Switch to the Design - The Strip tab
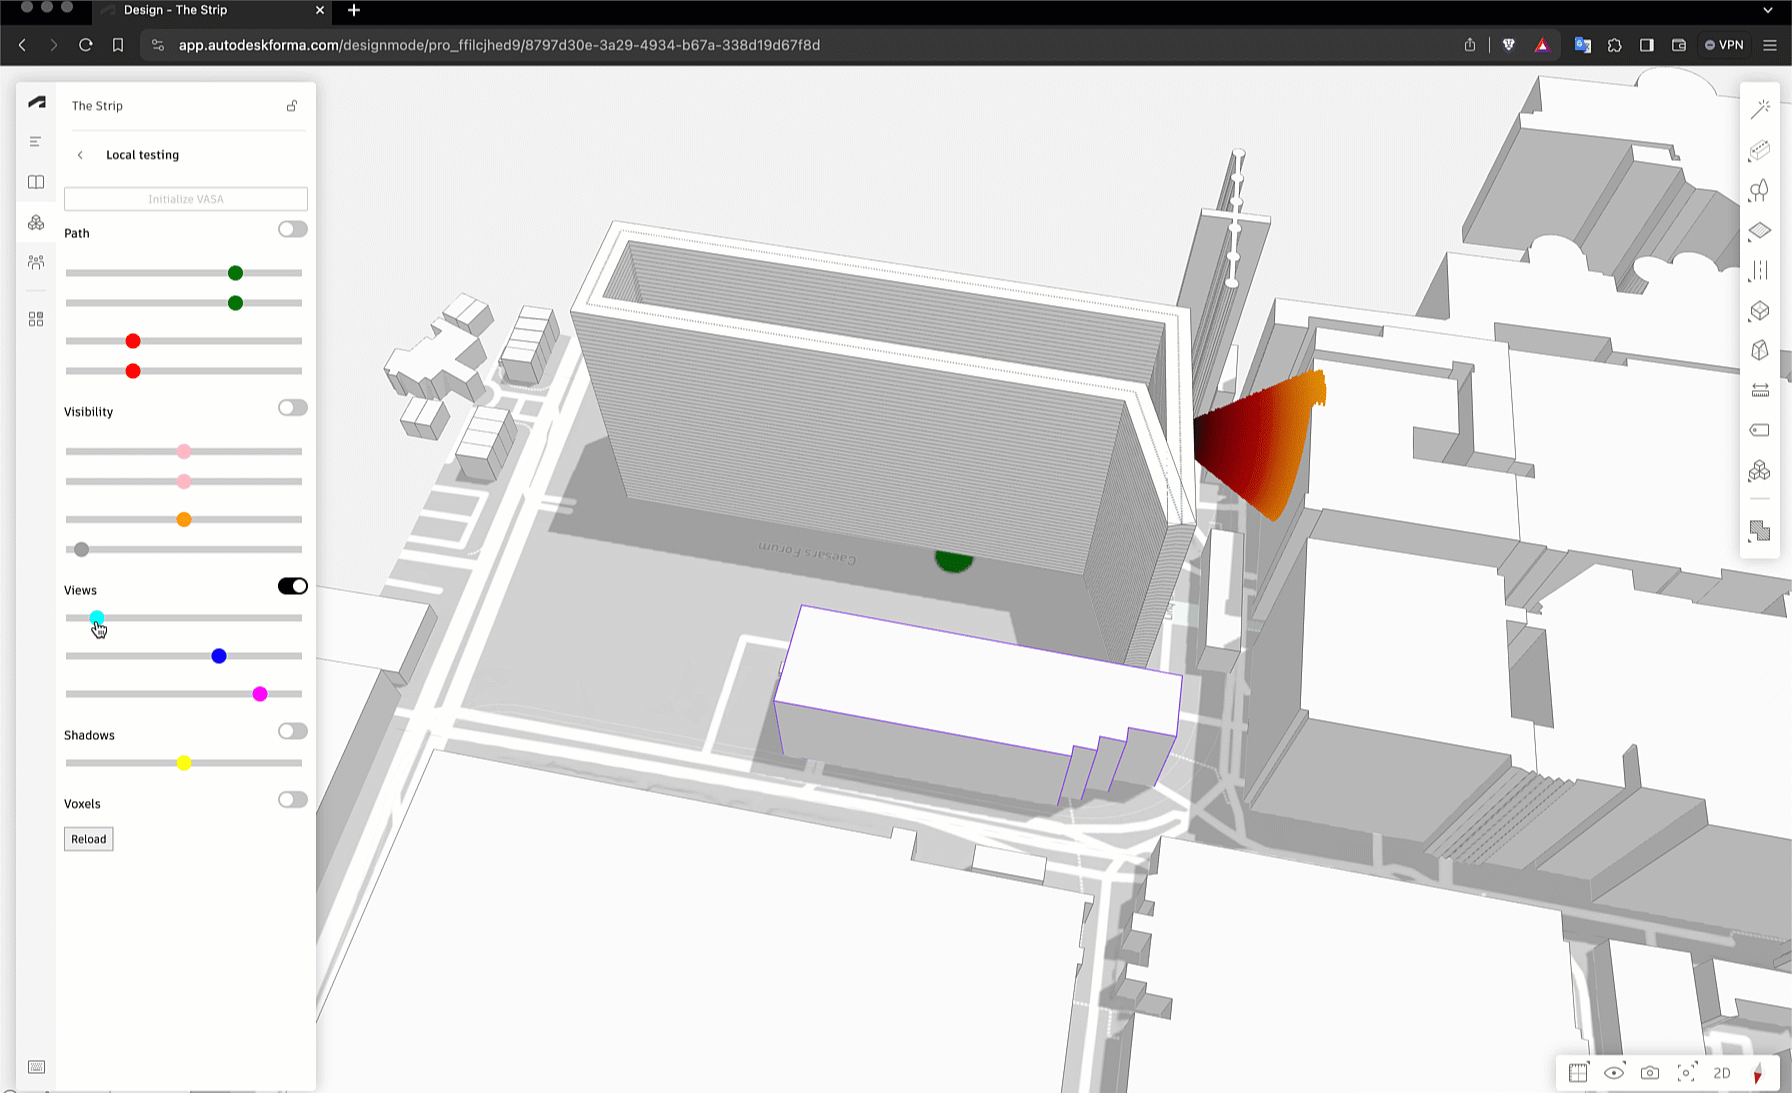Screen dimensions: 1792x1093 click(210, 10)
